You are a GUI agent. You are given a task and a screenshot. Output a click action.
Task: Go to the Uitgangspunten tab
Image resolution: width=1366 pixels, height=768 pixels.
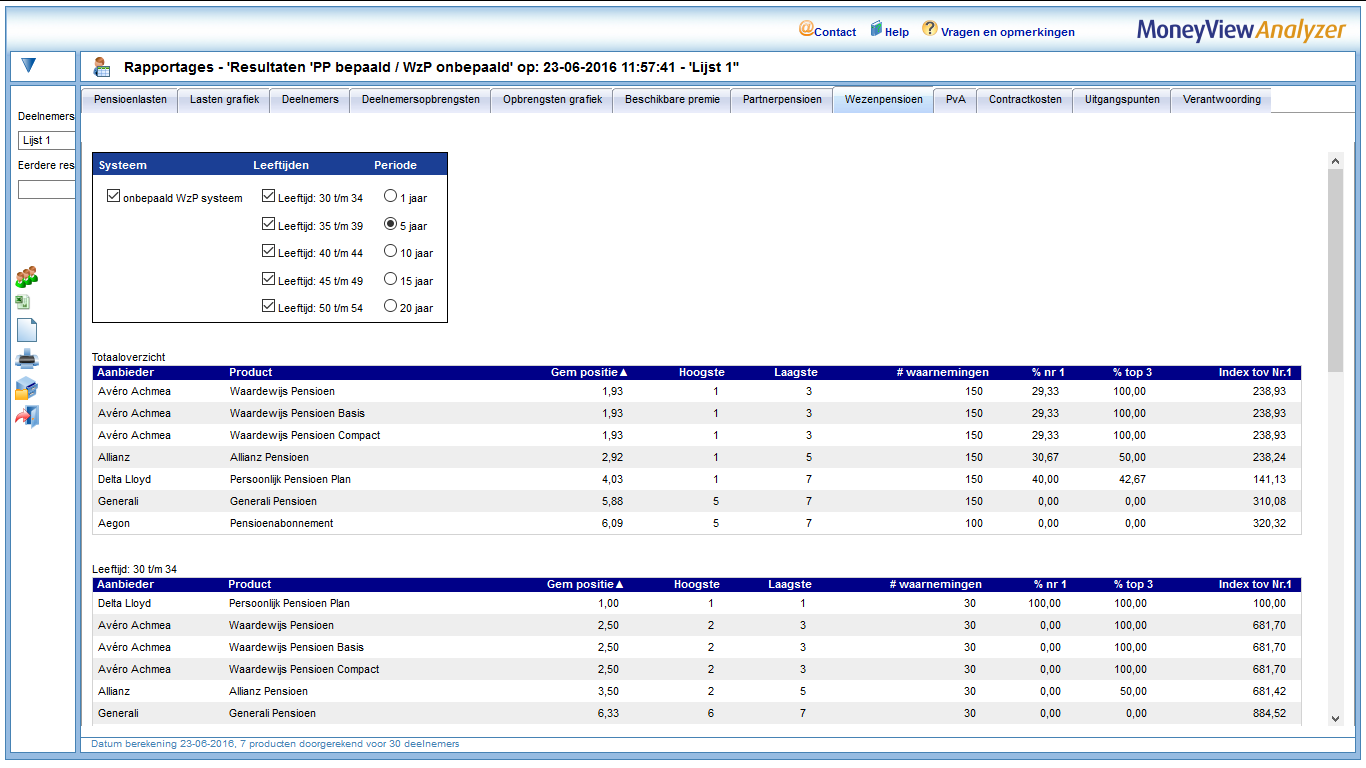click(x=1122, y=100)
